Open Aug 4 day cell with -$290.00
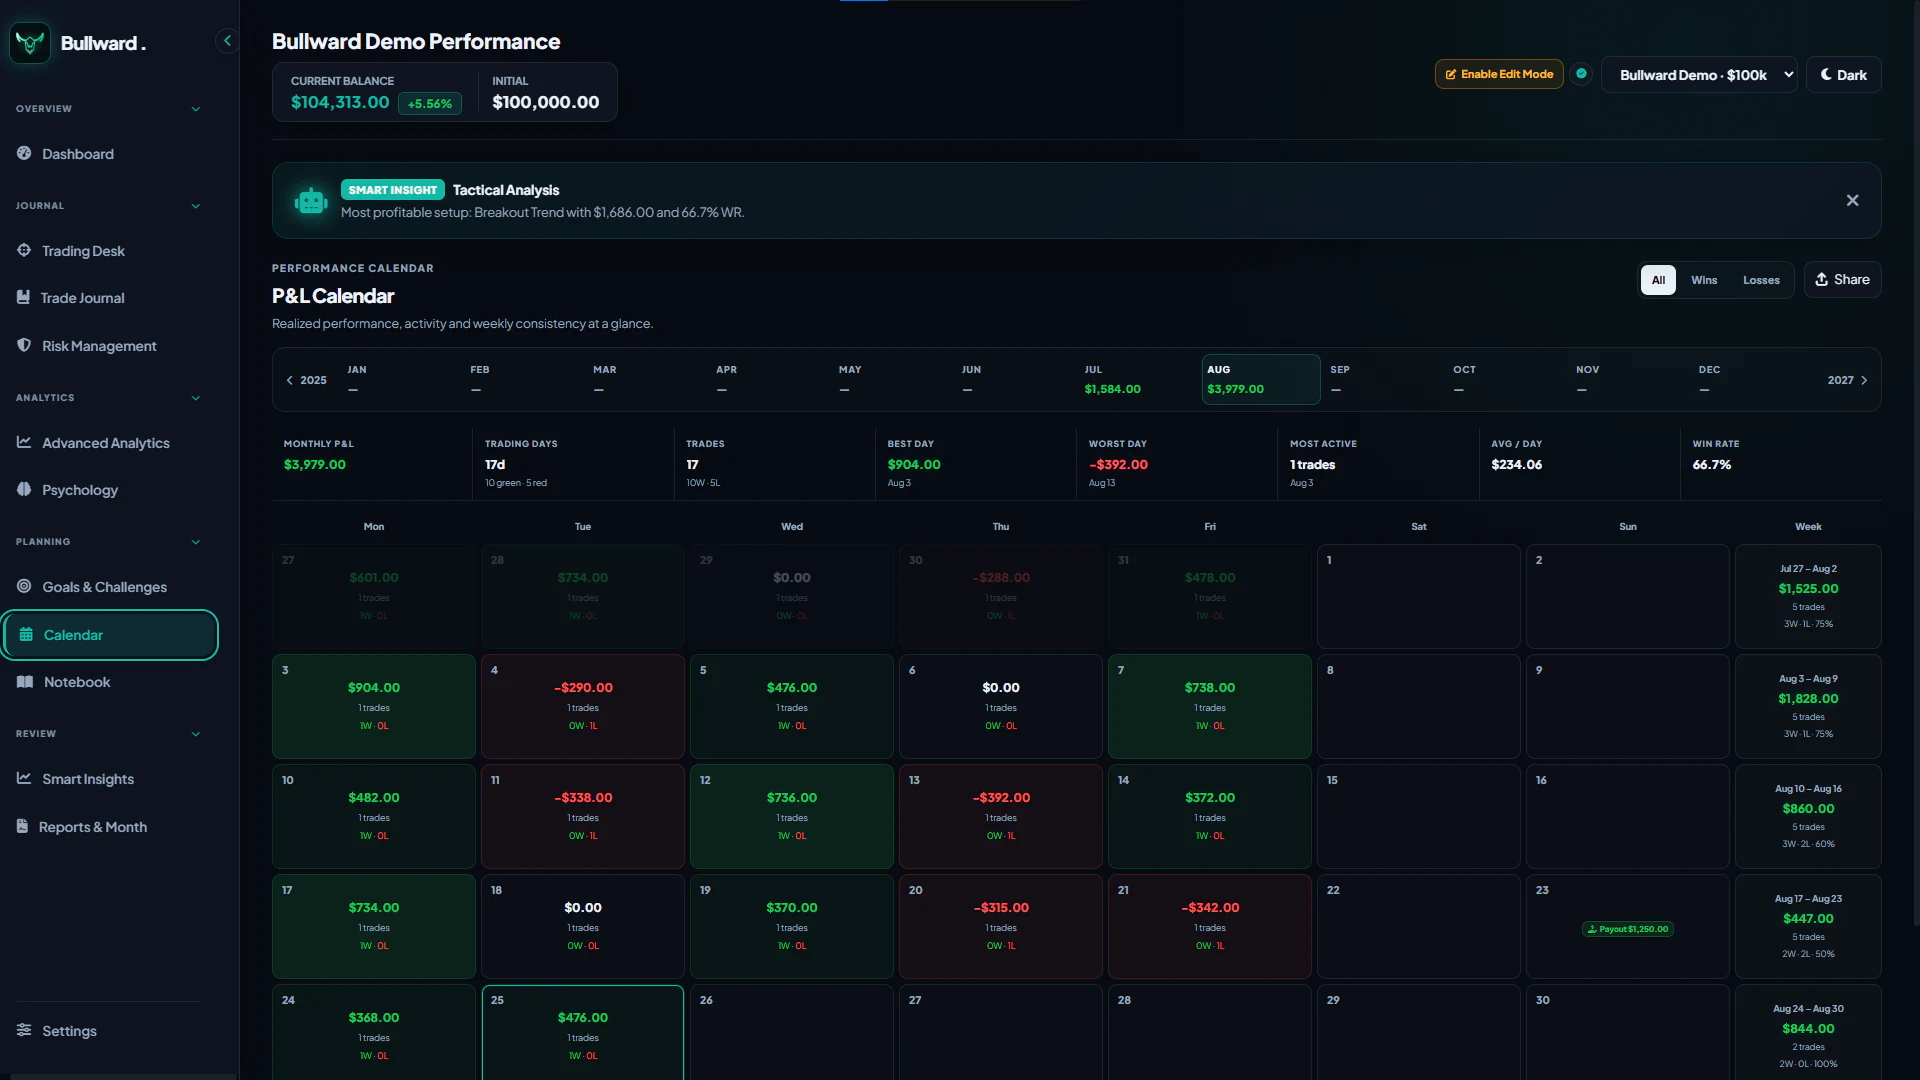This screenshot has height=1080, width=1920. [x=583, y=706]
